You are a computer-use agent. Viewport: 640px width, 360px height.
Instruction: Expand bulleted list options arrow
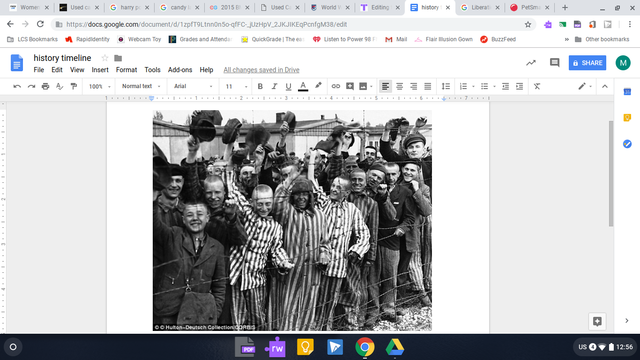tap(494, 87)
